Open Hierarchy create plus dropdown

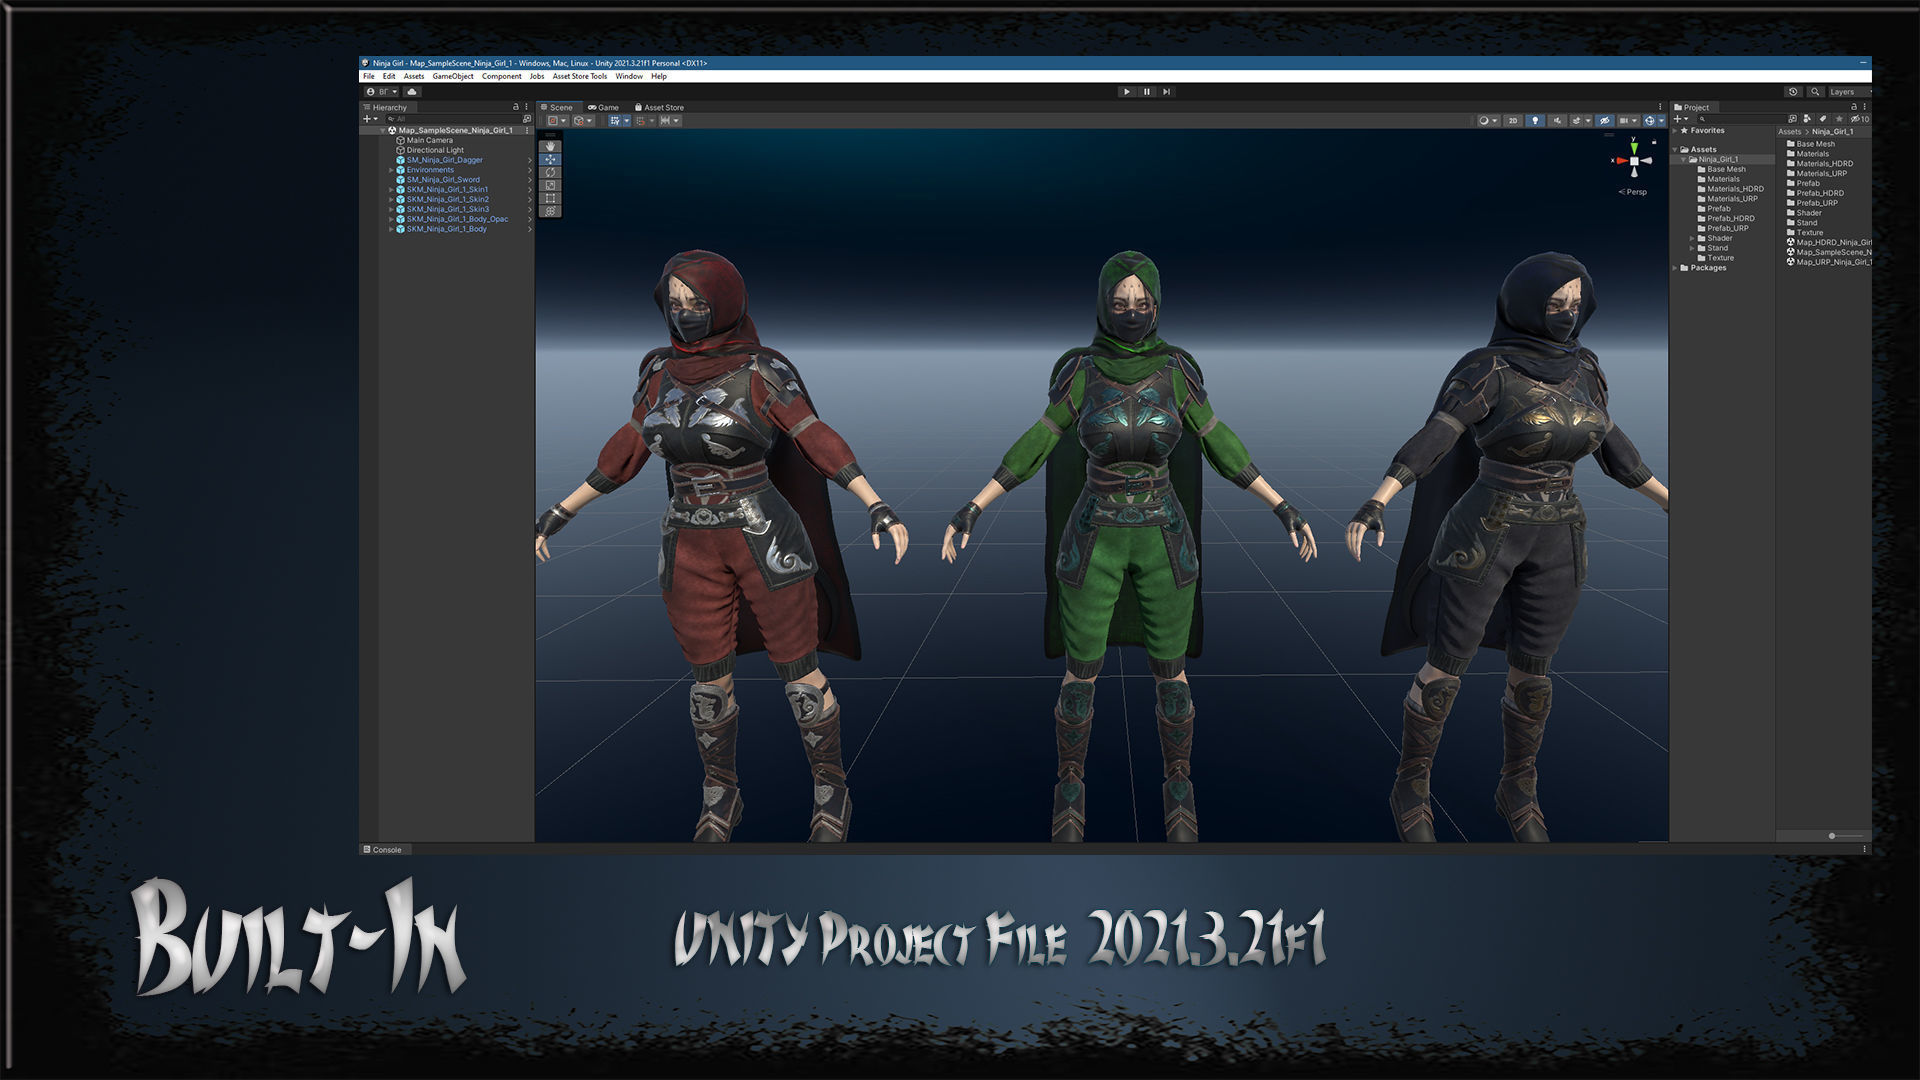click(x=370, y=119)
